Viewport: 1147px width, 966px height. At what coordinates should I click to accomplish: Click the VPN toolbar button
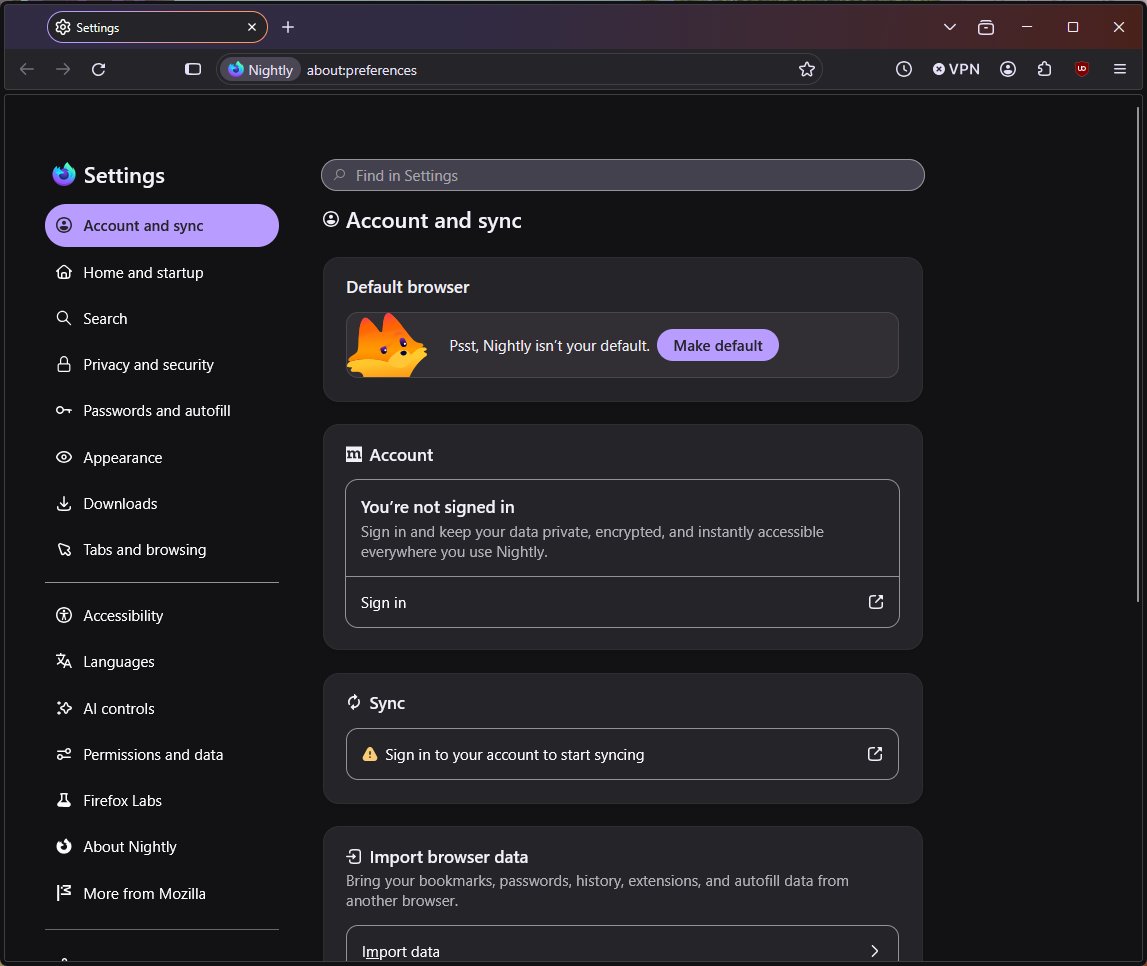pyautogui.click(x=956, y=69)
